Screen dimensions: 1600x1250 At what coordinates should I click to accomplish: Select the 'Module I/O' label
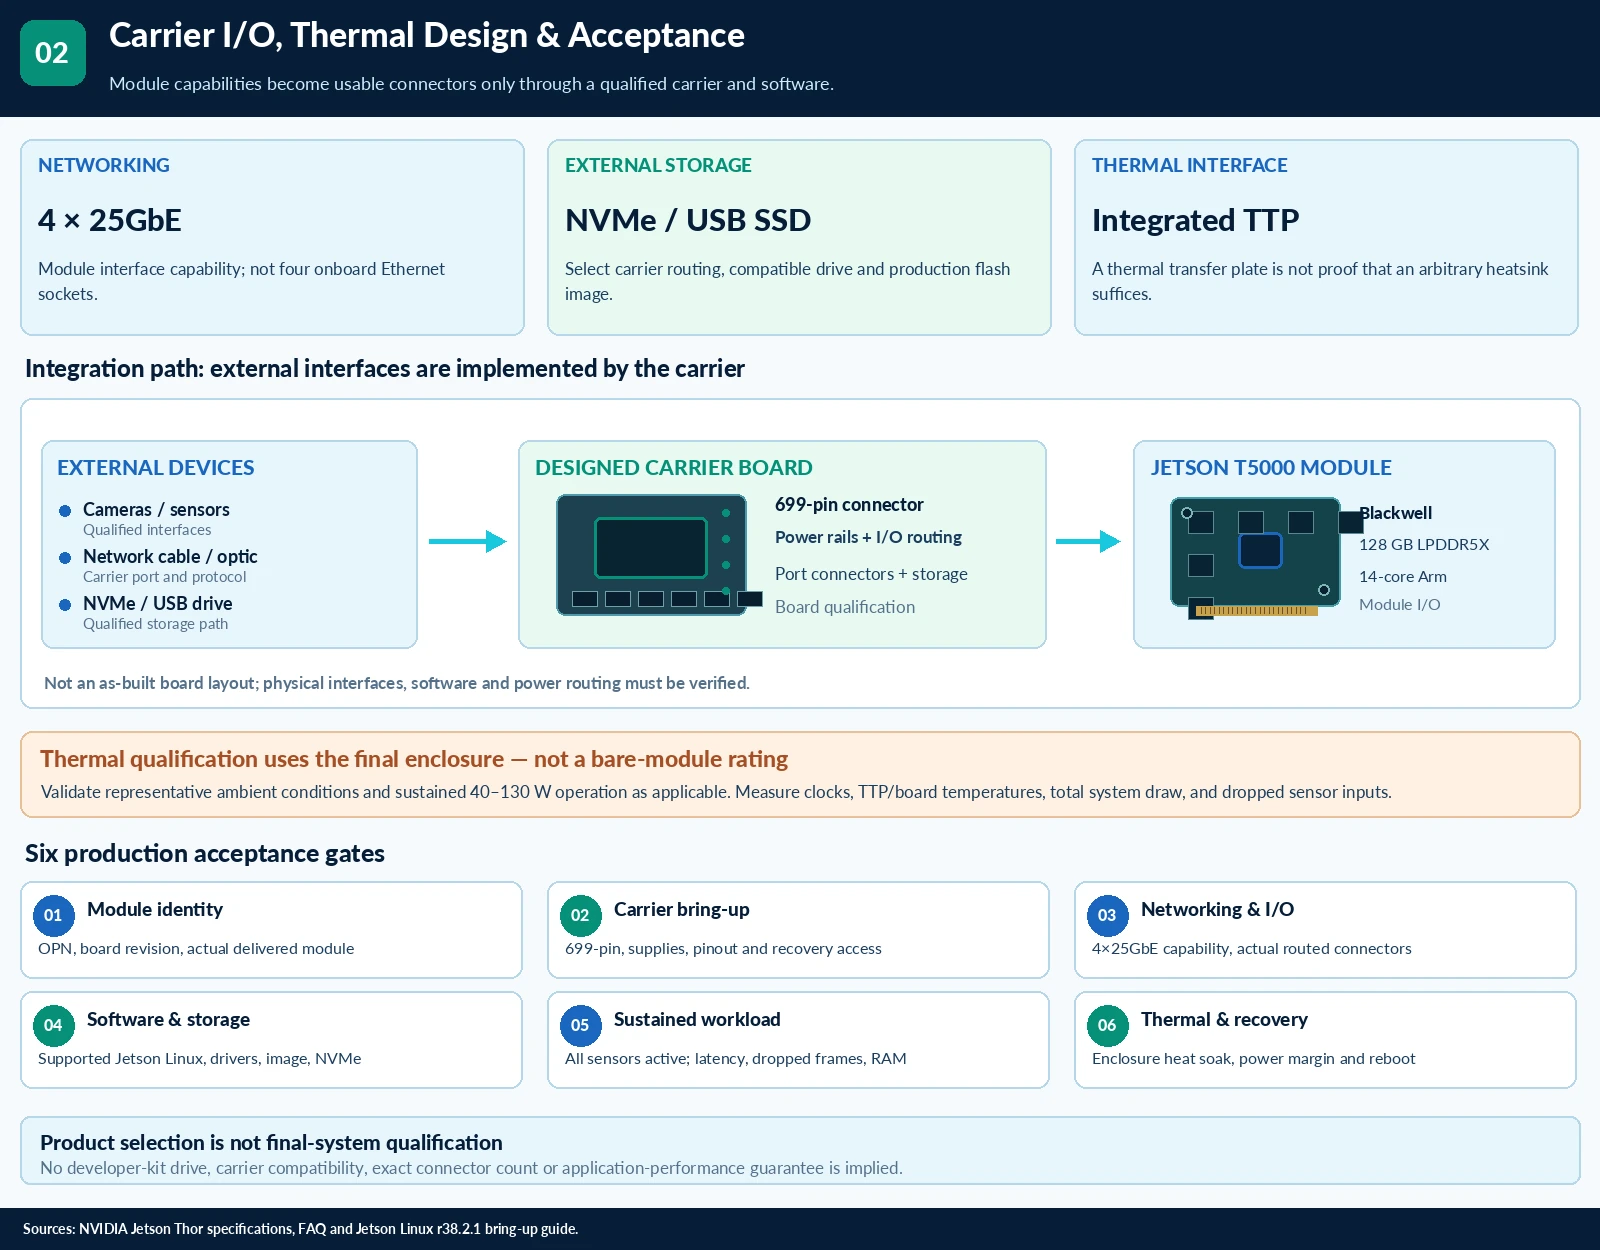[1400, 605]
